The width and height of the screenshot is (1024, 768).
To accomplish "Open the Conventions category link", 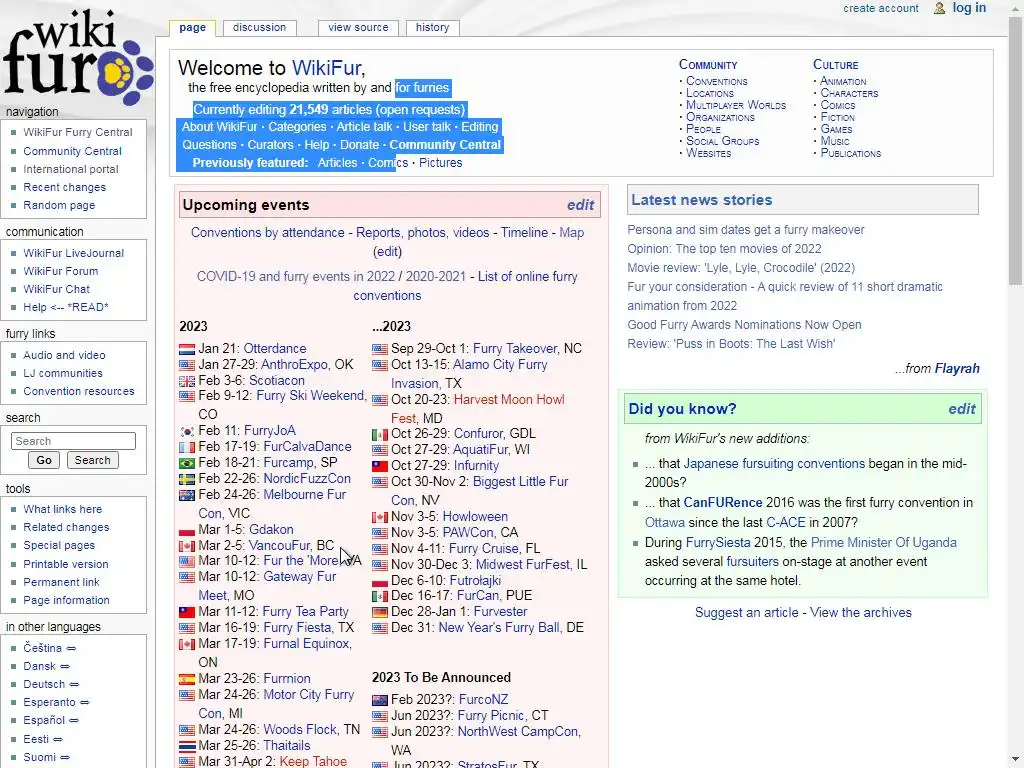I will [716, 81].
